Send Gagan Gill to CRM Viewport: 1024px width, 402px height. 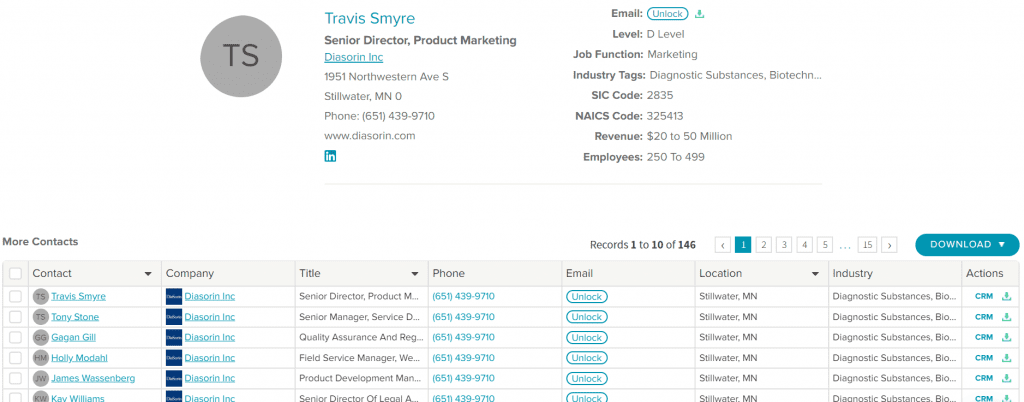[x=984, y=337]
